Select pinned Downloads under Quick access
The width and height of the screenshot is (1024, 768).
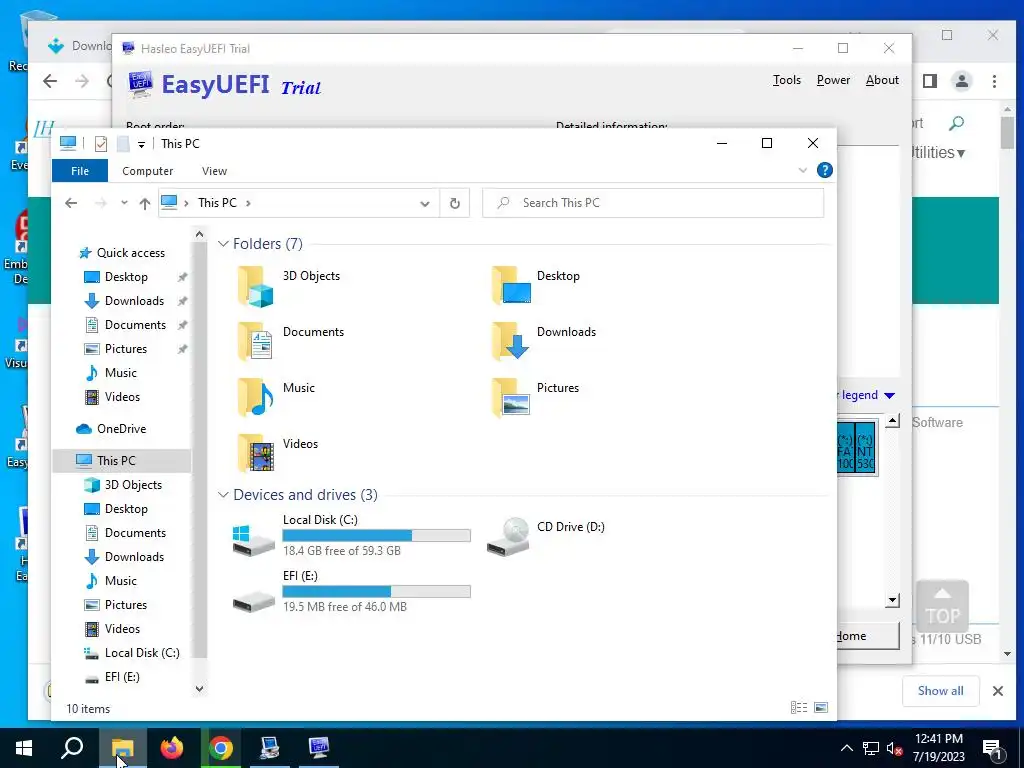(135, 301)
